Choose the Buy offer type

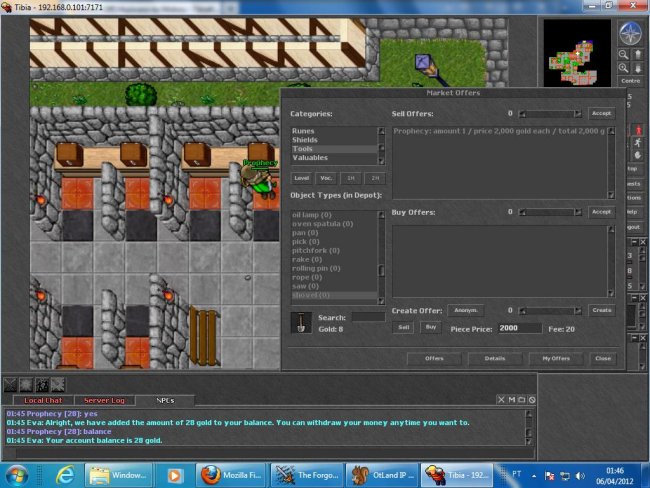pyautogui.click(x=431, y=328)
